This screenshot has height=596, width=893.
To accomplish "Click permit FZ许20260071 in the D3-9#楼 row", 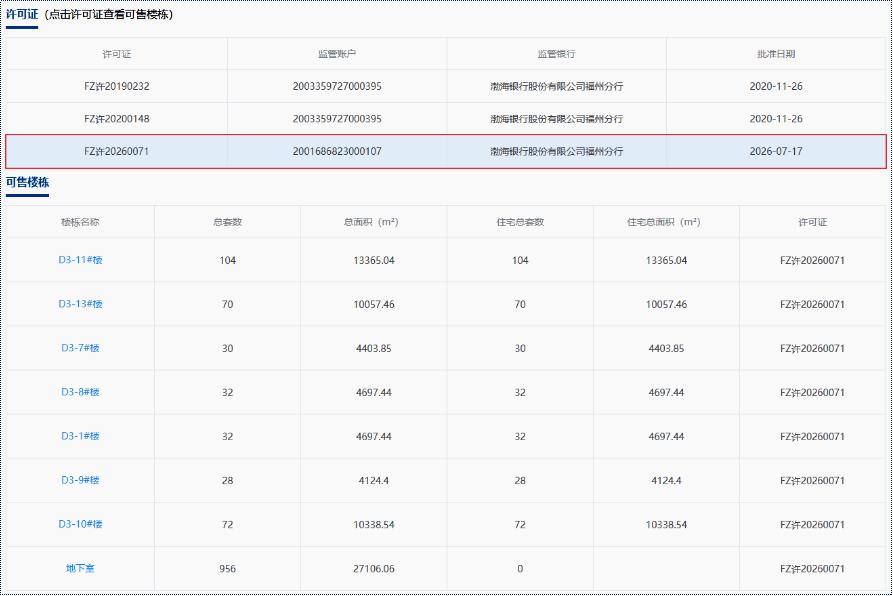I will click(x=812, y=480).
